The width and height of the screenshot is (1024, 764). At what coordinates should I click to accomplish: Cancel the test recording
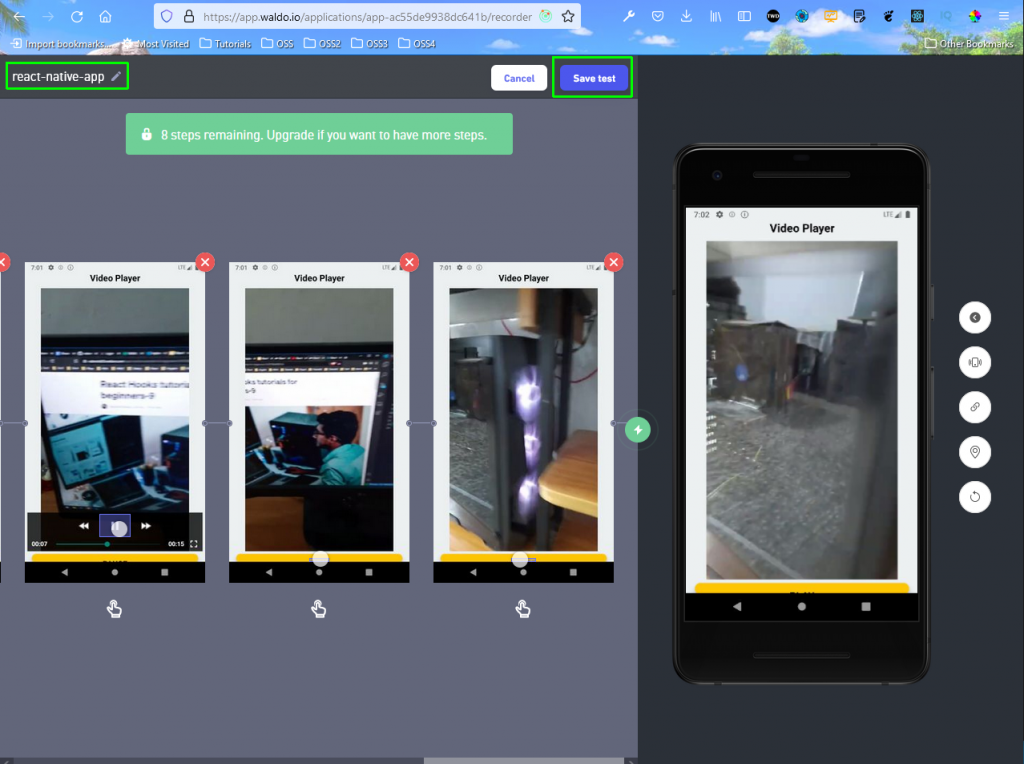[x=519, y=78]
